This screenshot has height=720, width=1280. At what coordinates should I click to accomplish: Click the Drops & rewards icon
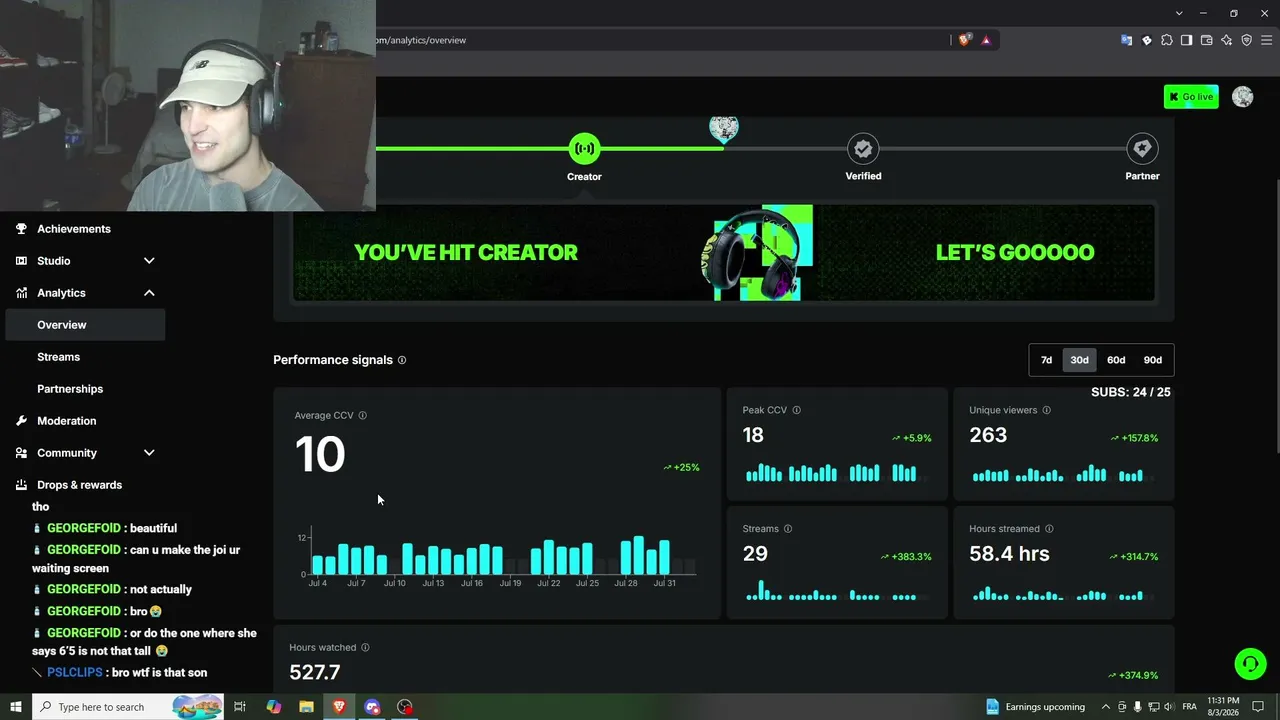coord(21,485)
